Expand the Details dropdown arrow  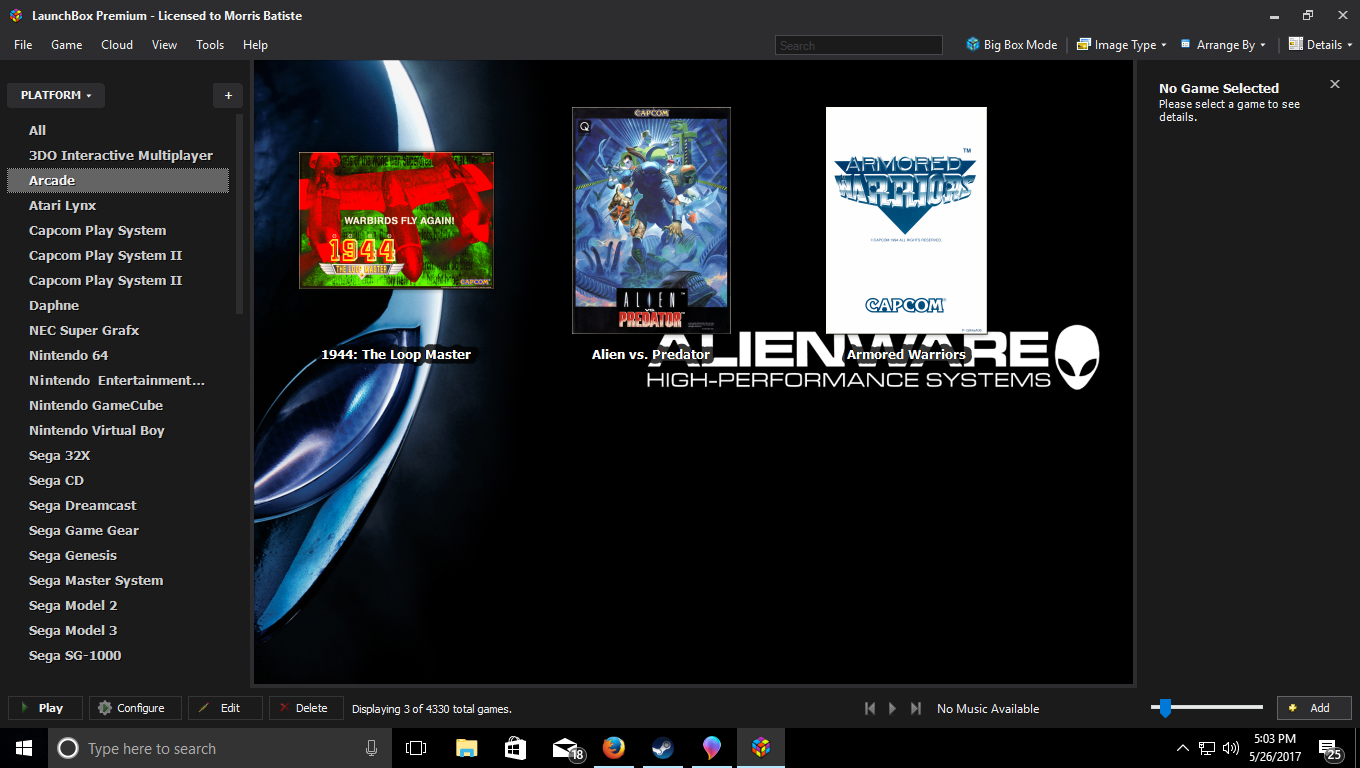click(1349, 45)
